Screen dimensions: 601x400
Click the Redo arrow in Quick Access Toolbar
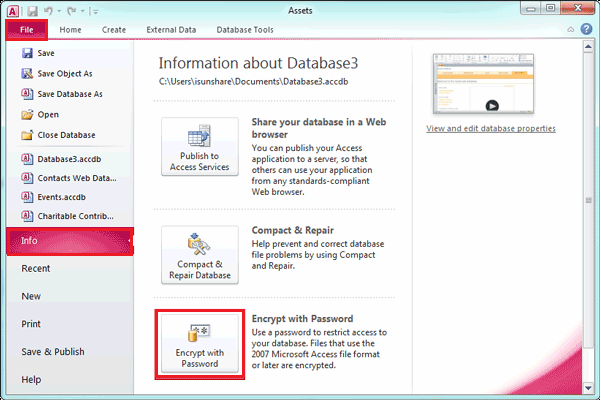click(71, 11)
